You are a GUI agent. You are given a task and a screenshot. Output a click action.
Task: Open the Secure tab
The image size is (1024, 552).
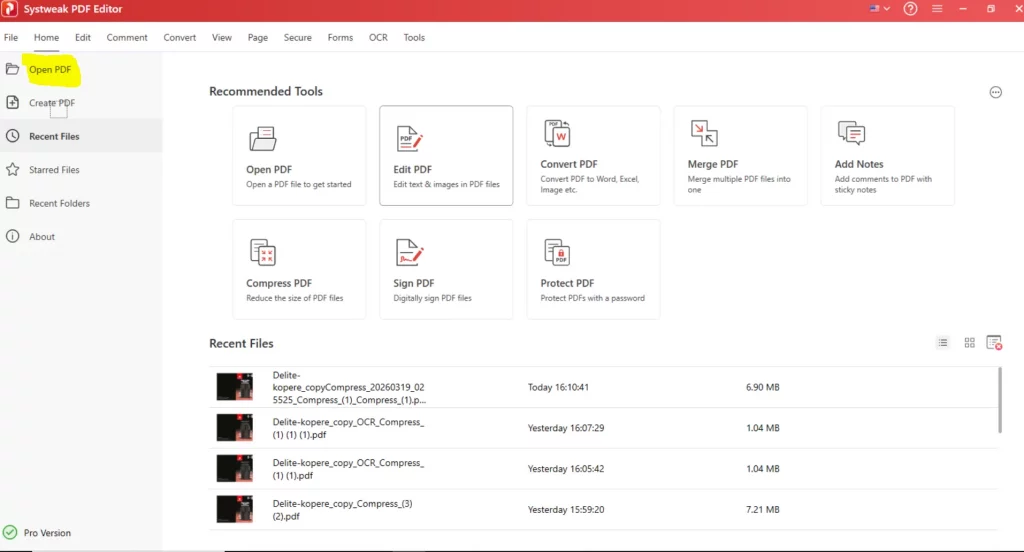tap(298, 37)
